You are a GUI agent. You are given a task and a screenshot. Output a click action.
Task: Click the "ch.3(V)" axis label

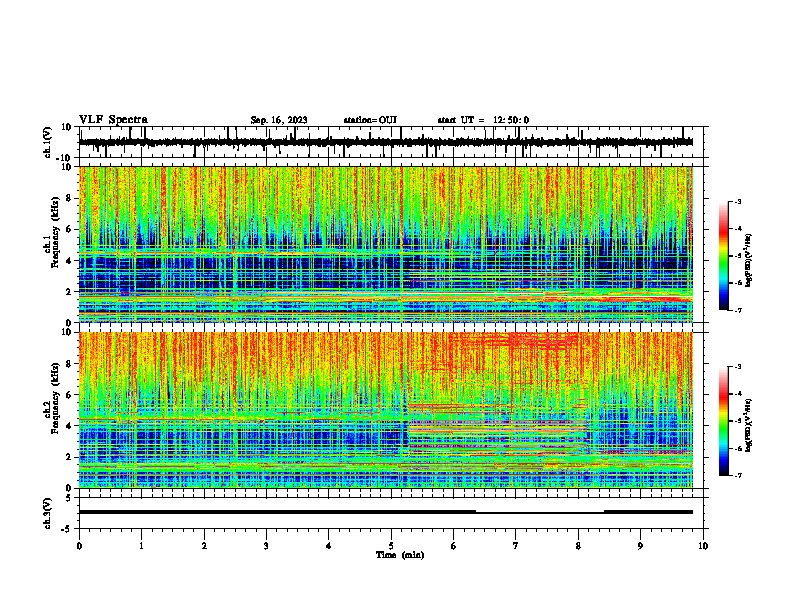click(x=48, y=513)
